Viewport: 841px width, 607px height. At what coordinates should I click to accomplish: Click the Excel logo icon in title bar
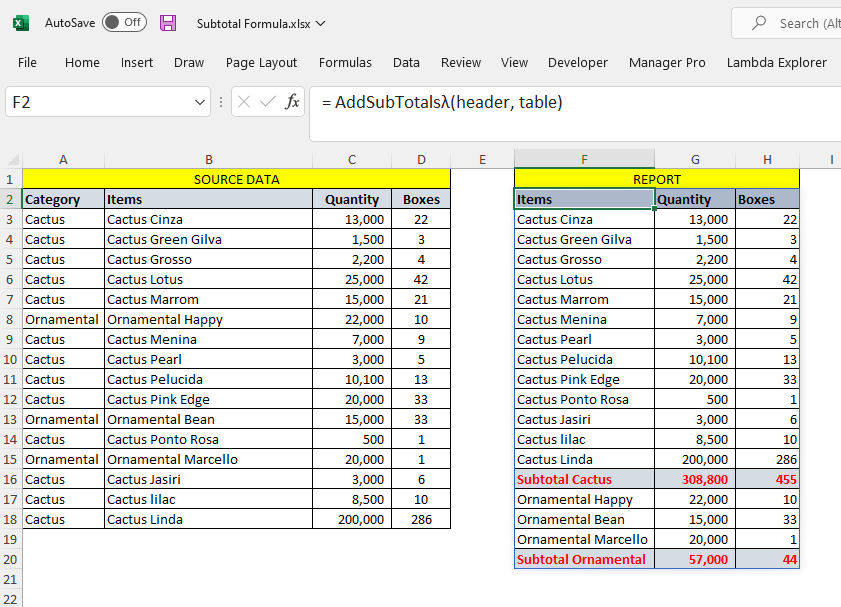(x=21, y=23)
